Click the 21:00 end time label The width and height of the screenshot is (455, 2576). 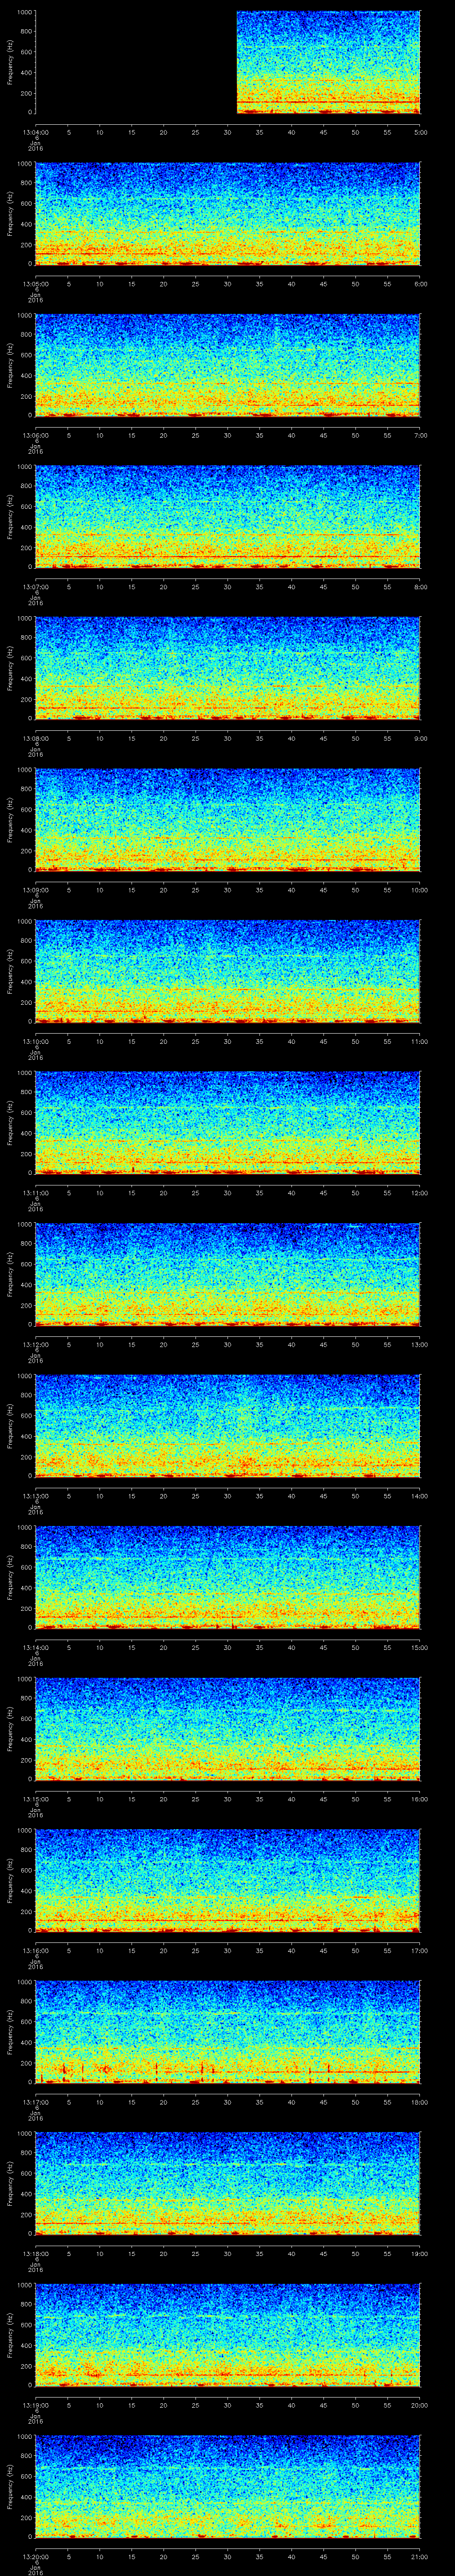click(x=420, y=2556)
